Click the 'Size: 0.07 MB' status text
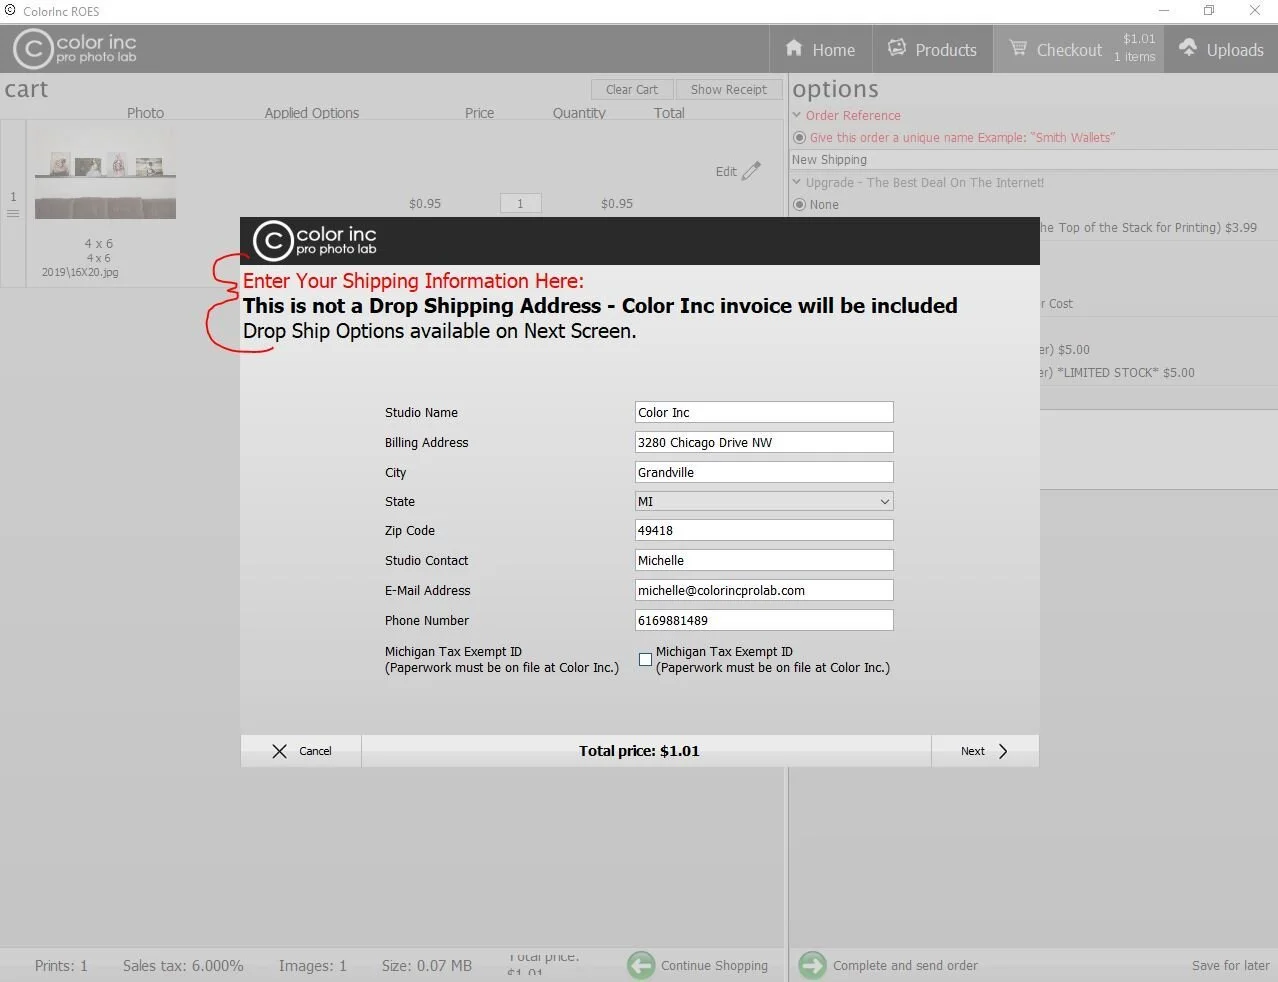The width and height of the screenshot is (1278, 982). pyautogui.click(x=426, y=966)
